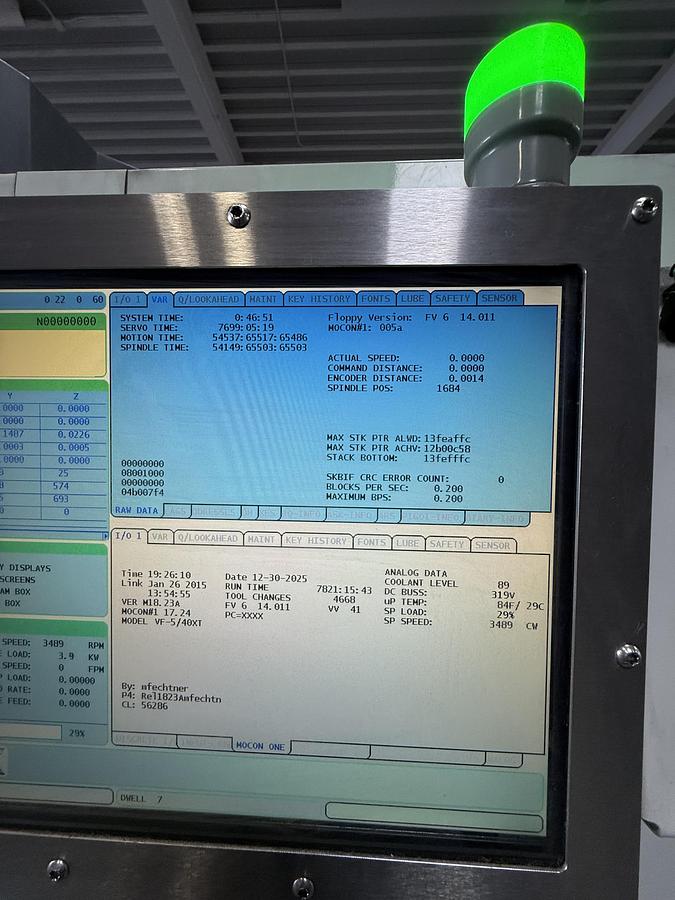
Task: Click the BLOCKS PER SEC value 0.200
Action: click(448, 488)
